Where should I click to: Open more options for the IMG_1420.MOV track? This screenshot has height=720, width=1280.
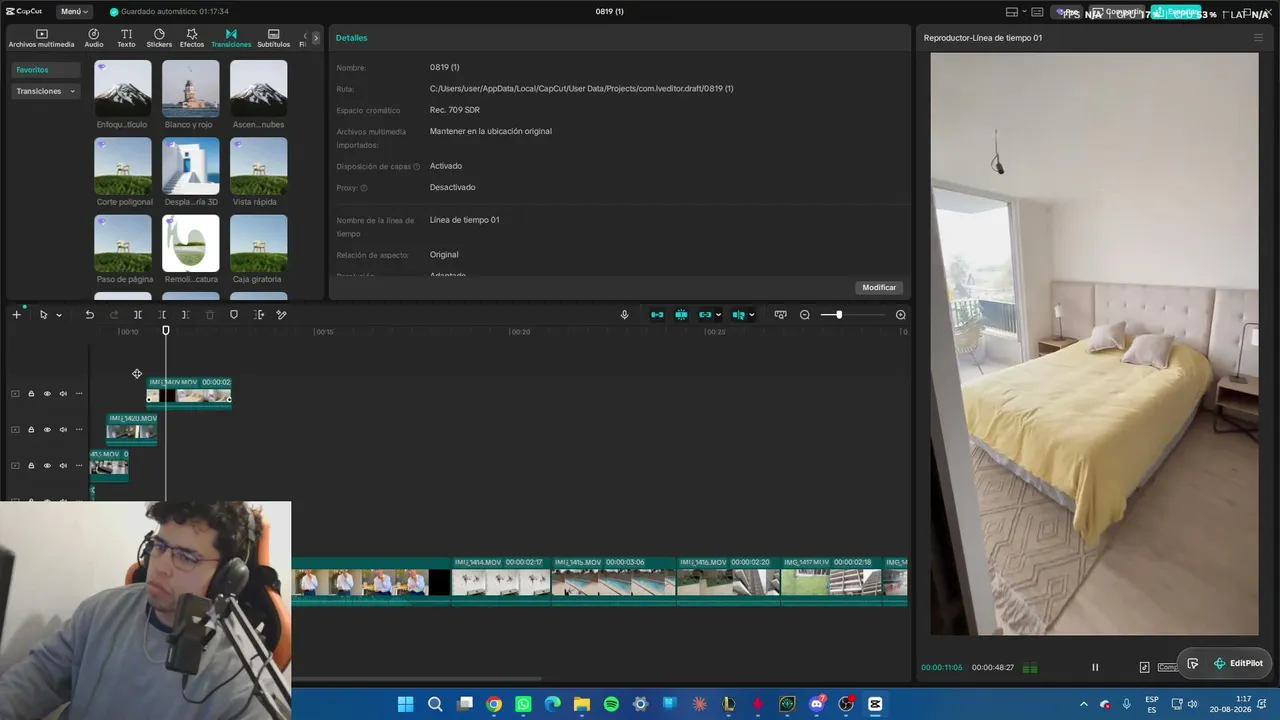pyautogui.click(x=79, y=430)
